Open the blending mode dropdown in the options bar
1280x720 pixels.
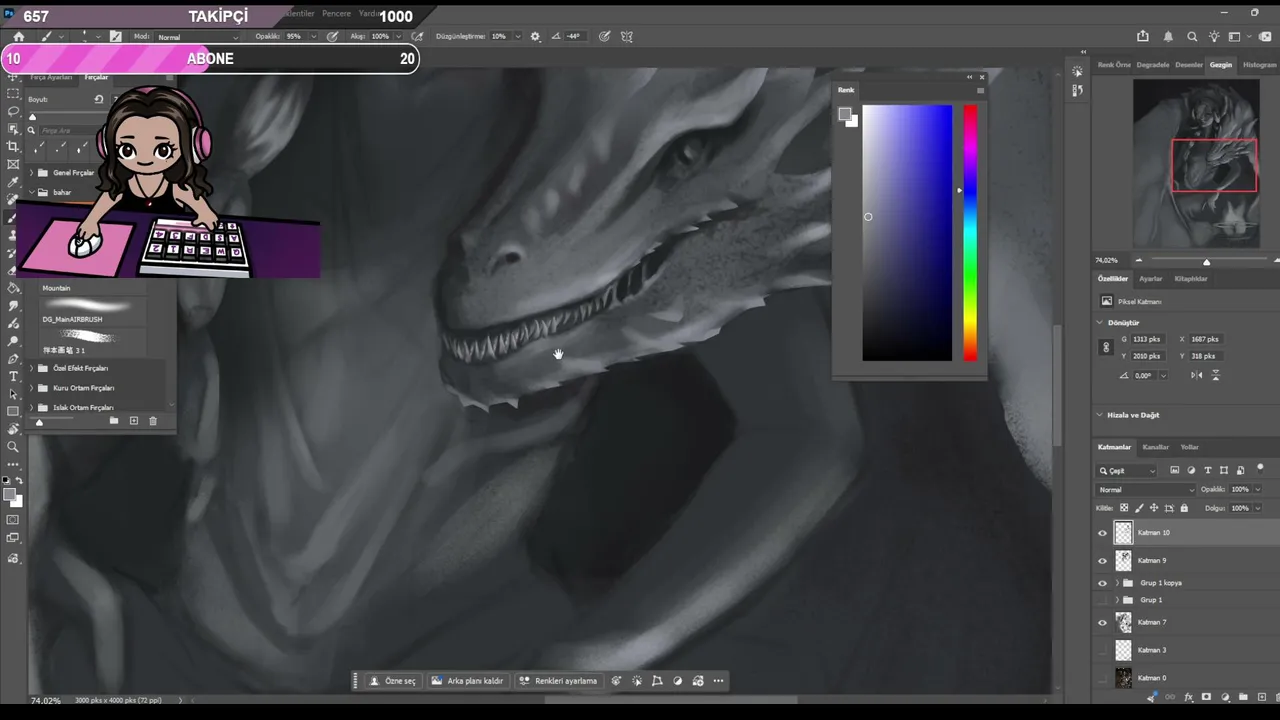pos(199,37)
